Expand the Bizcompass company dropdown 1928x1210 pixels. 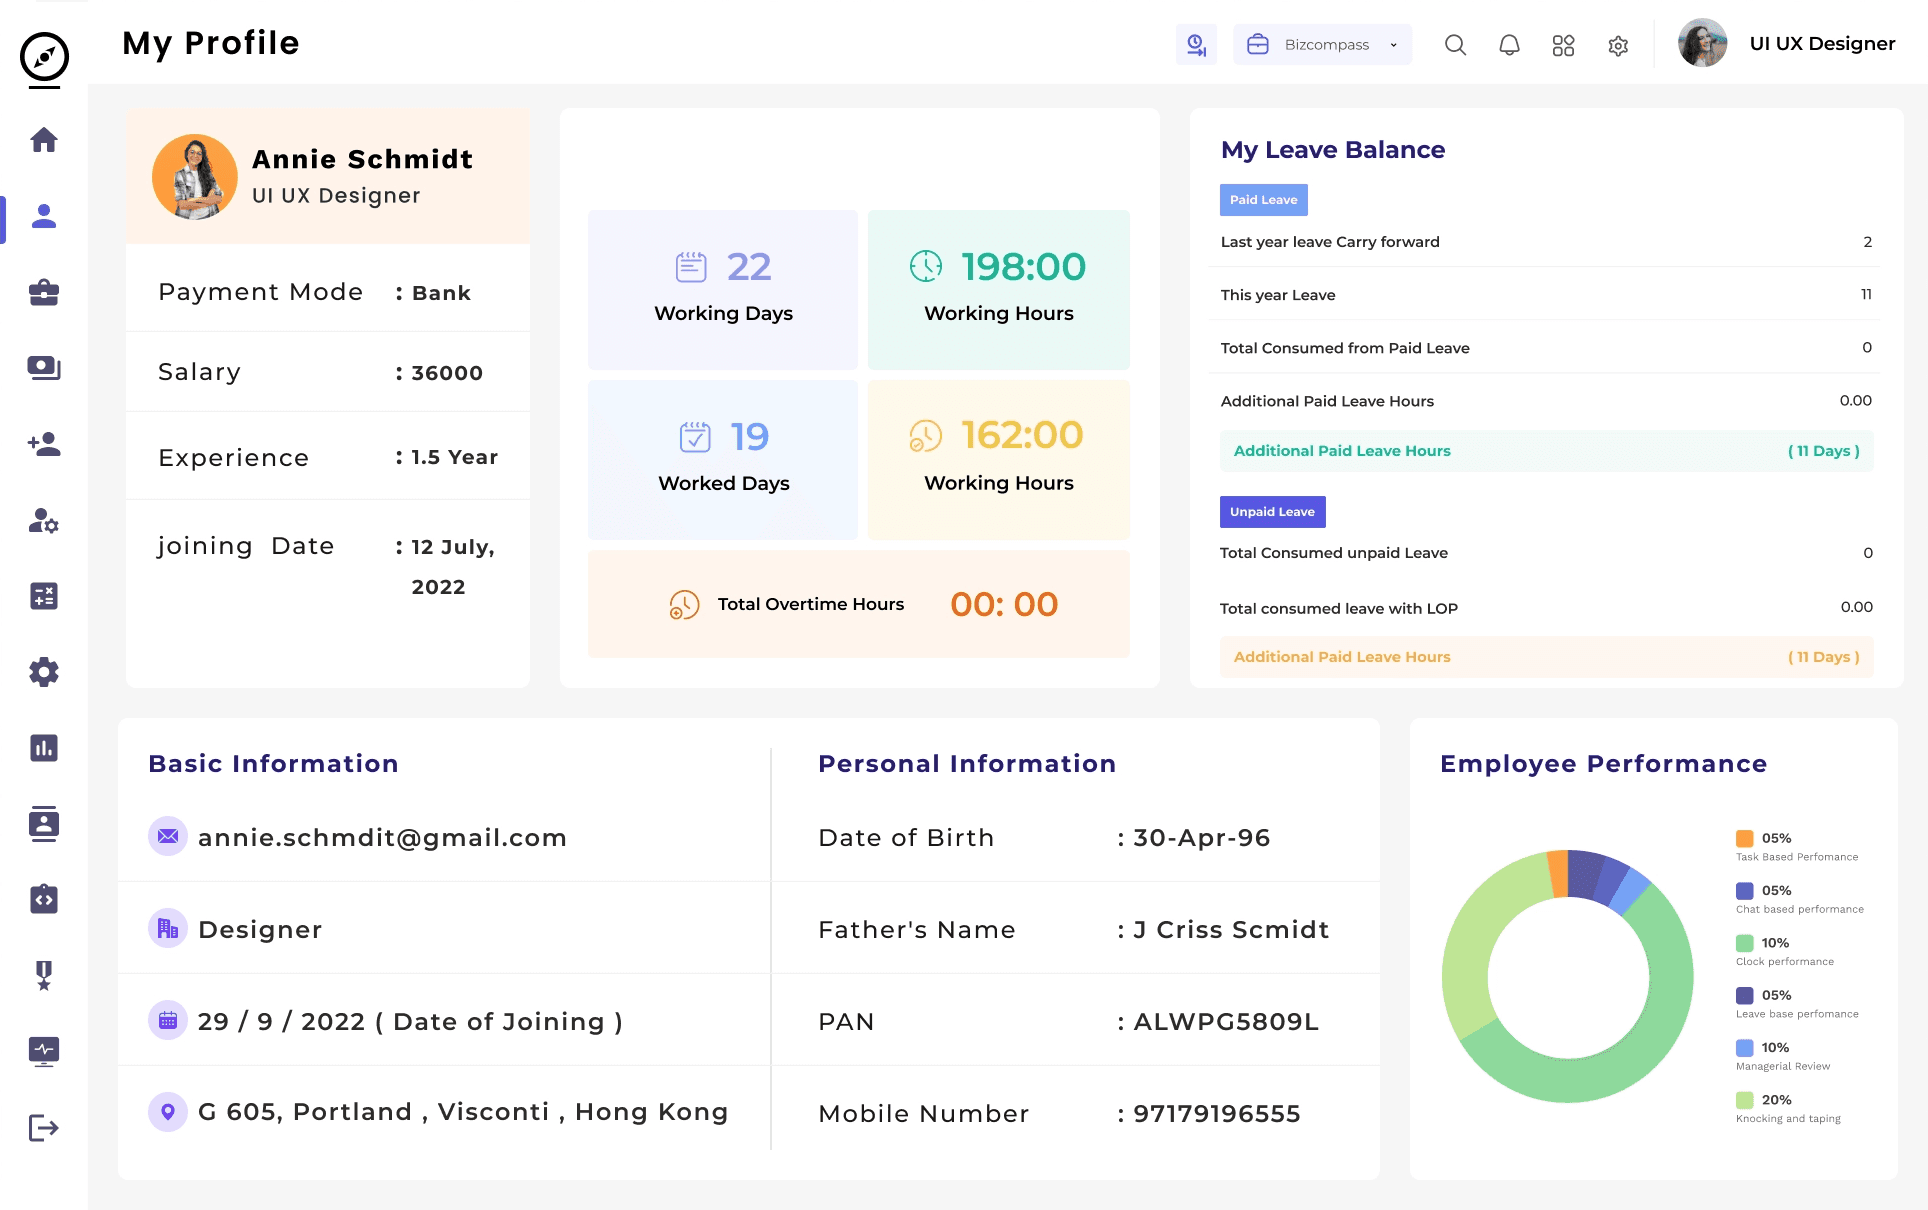1322,45
